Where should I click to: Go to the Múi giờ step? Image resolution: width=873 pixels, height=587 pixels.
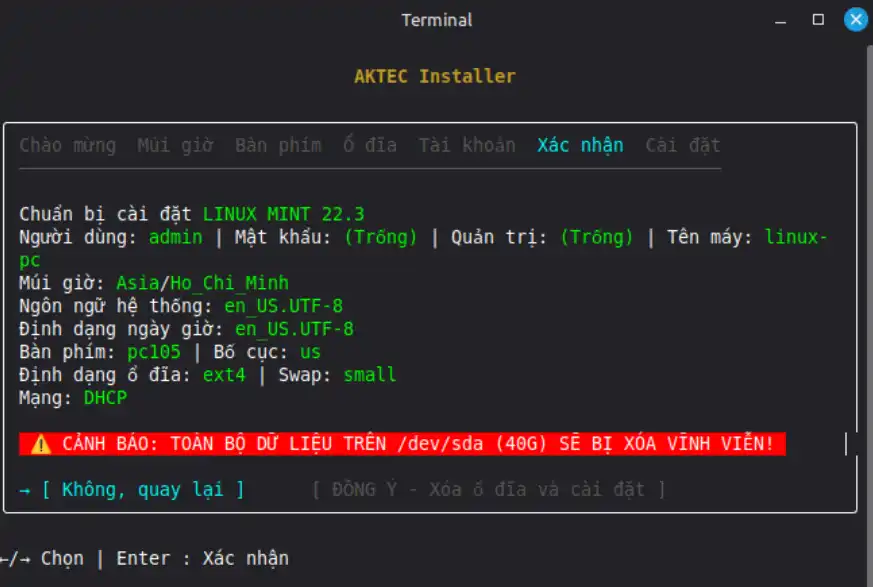(175, 145)
